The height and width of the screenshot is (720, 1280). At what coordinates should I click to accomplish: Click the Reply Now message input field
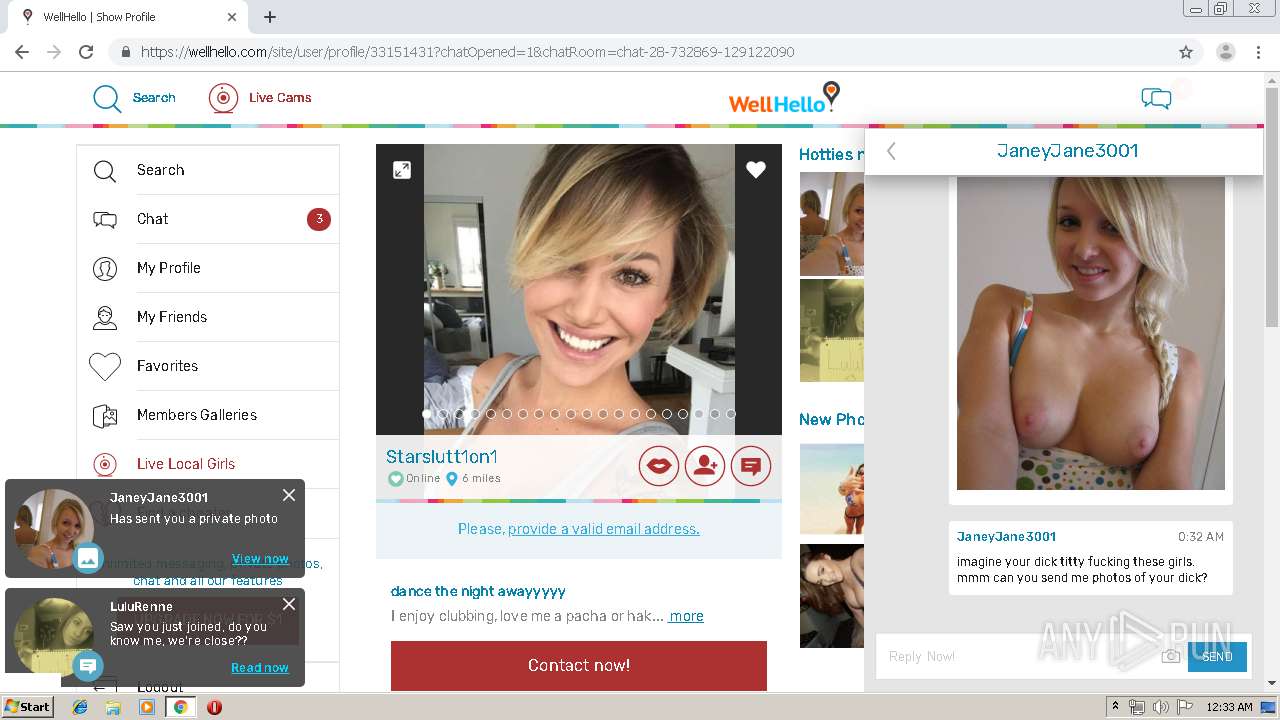(x=1020, y=656)
